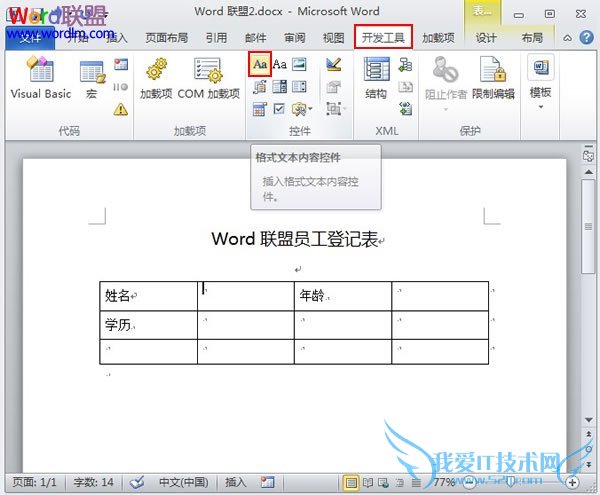
Task: Open the 引用 tab
Action: coord(217,38)
